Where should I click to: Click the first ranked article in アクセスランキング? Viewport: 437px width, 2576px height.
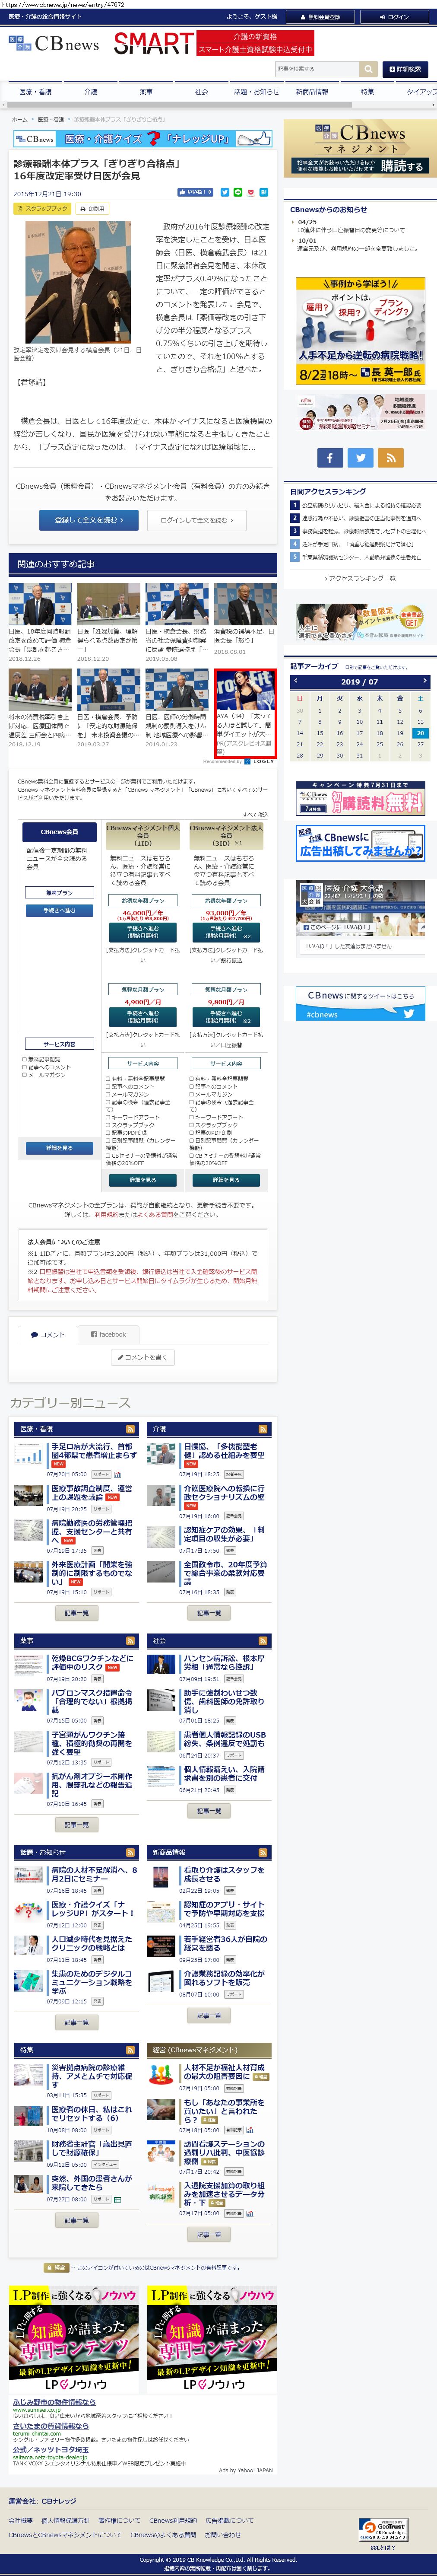pyautogui.click(x=361, y=505)
